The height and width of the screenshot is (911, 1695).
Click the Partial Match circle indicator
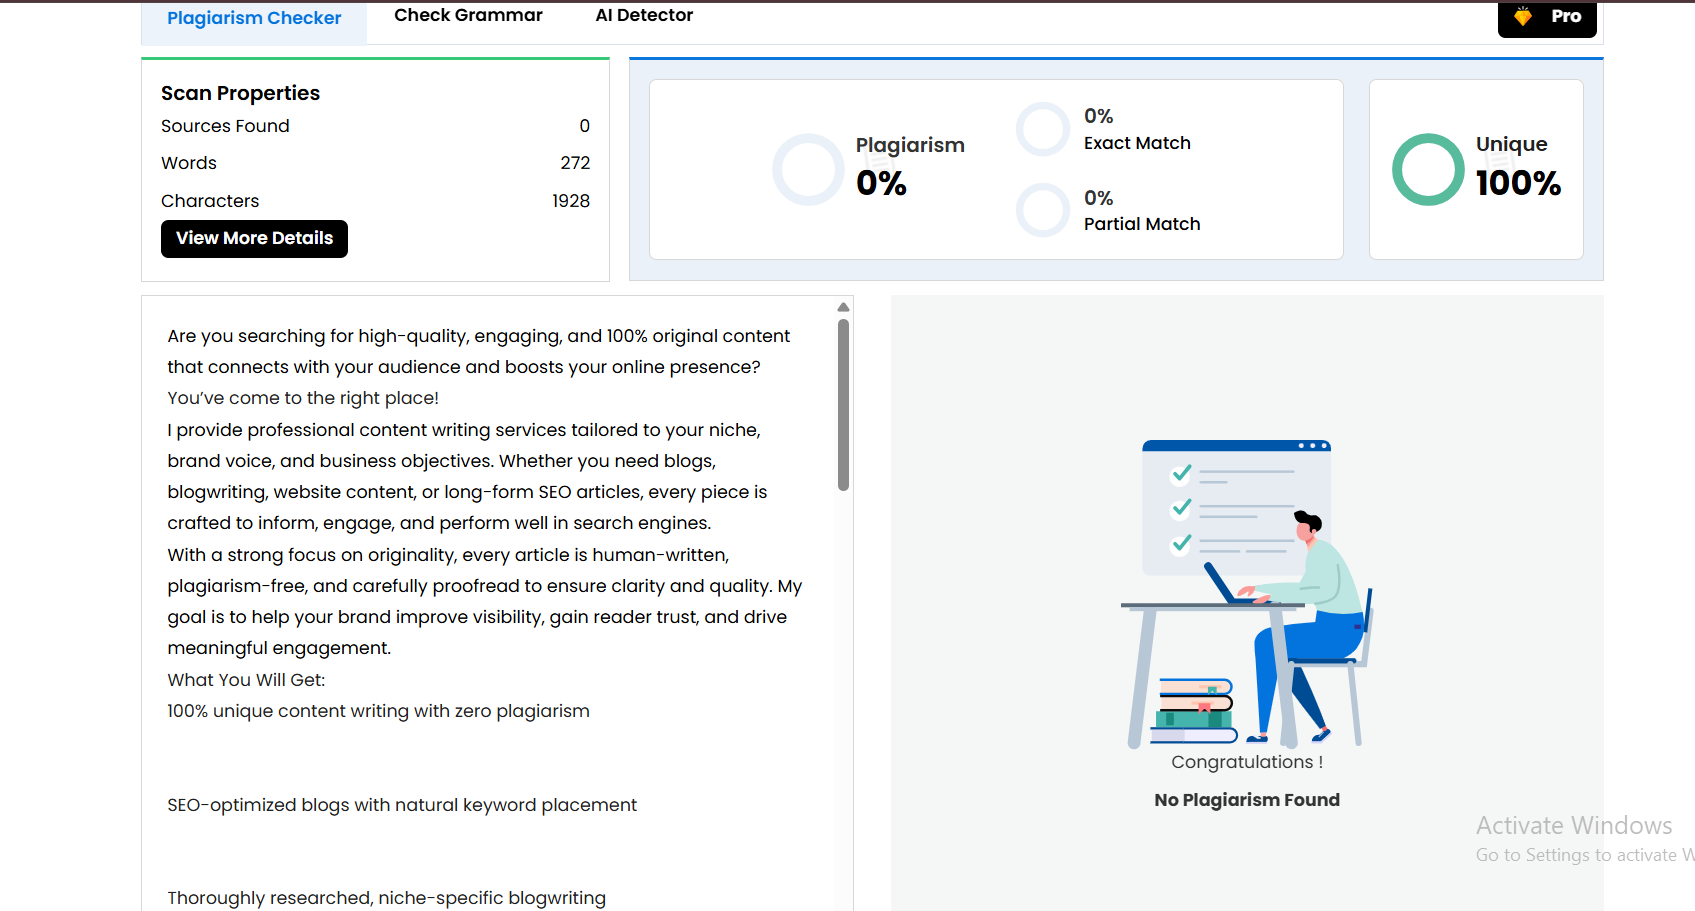pos(1043,210)
